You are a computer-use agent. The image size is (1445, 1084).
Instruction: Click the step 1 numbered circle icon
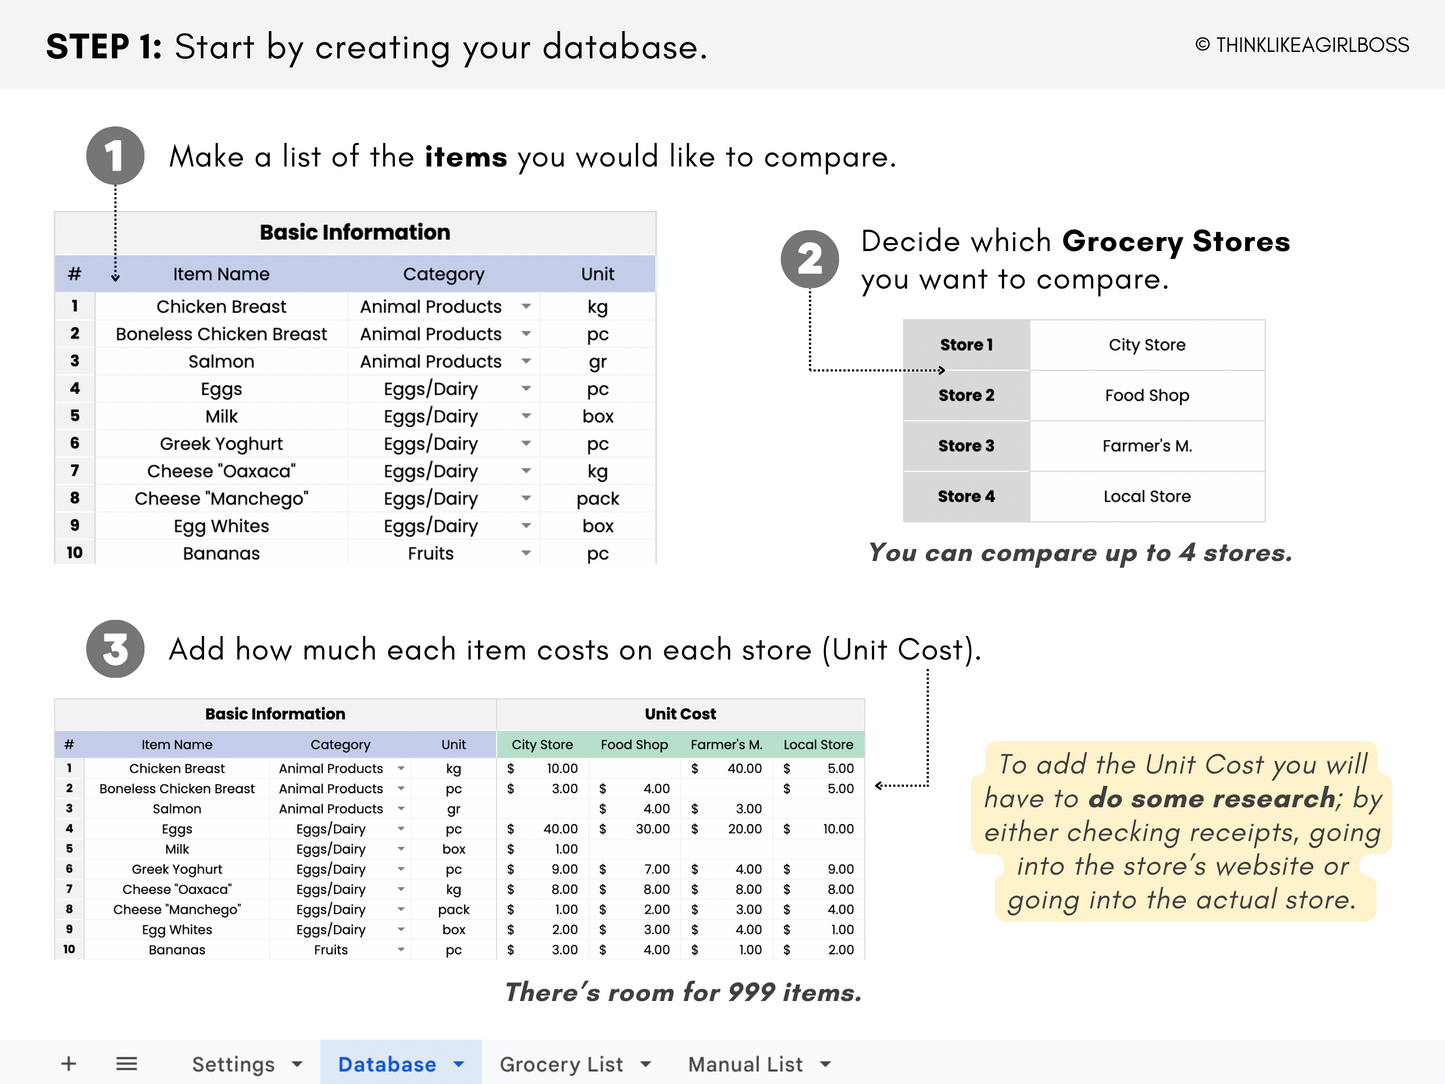[x=115, y=156]
